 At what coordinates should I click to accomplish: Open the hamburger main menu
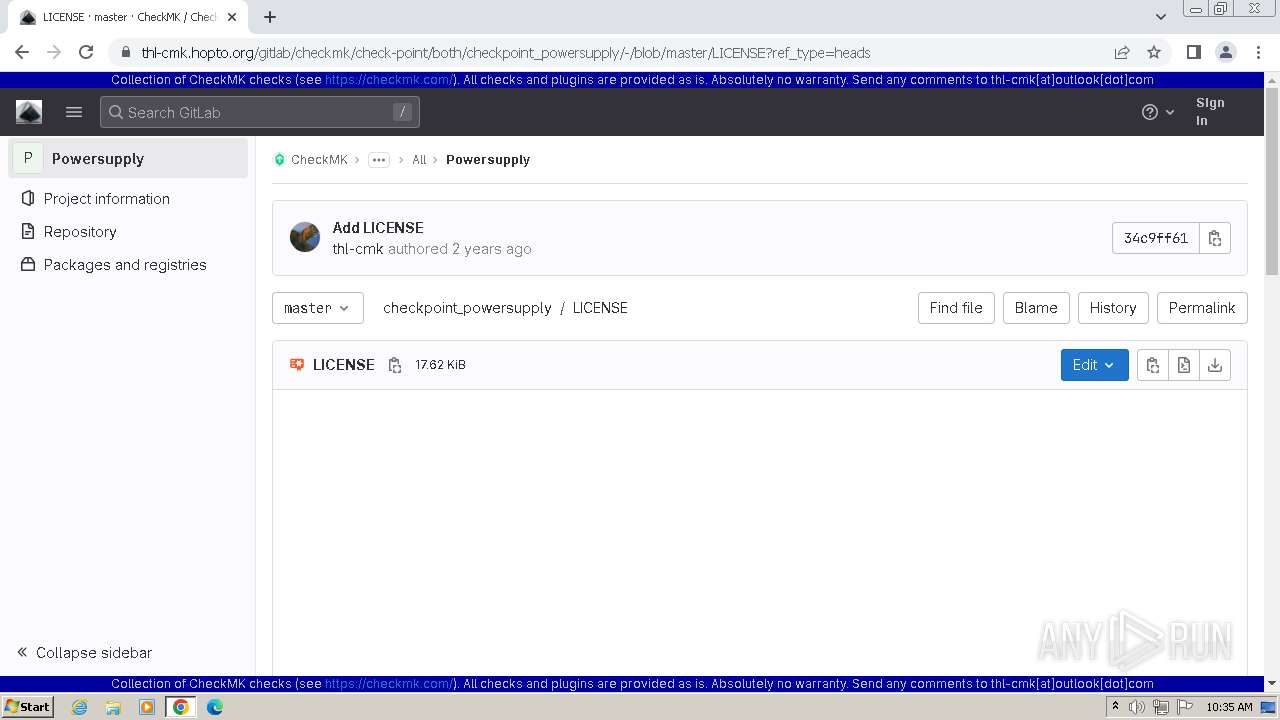[74, 112]
